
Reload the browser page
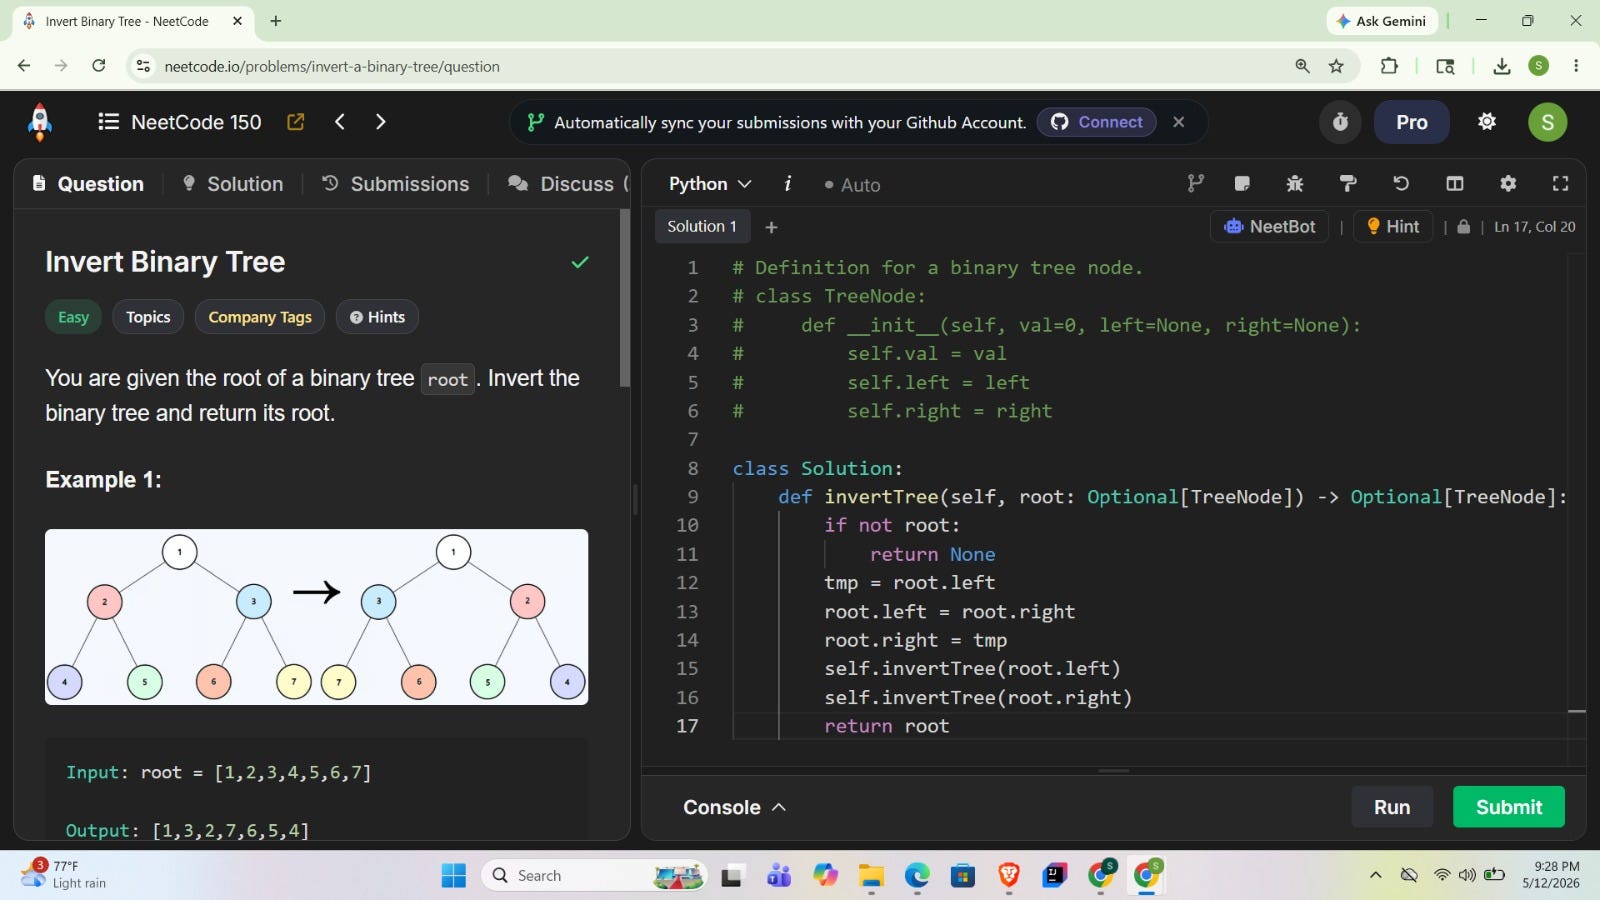click(x=98, y=66)
